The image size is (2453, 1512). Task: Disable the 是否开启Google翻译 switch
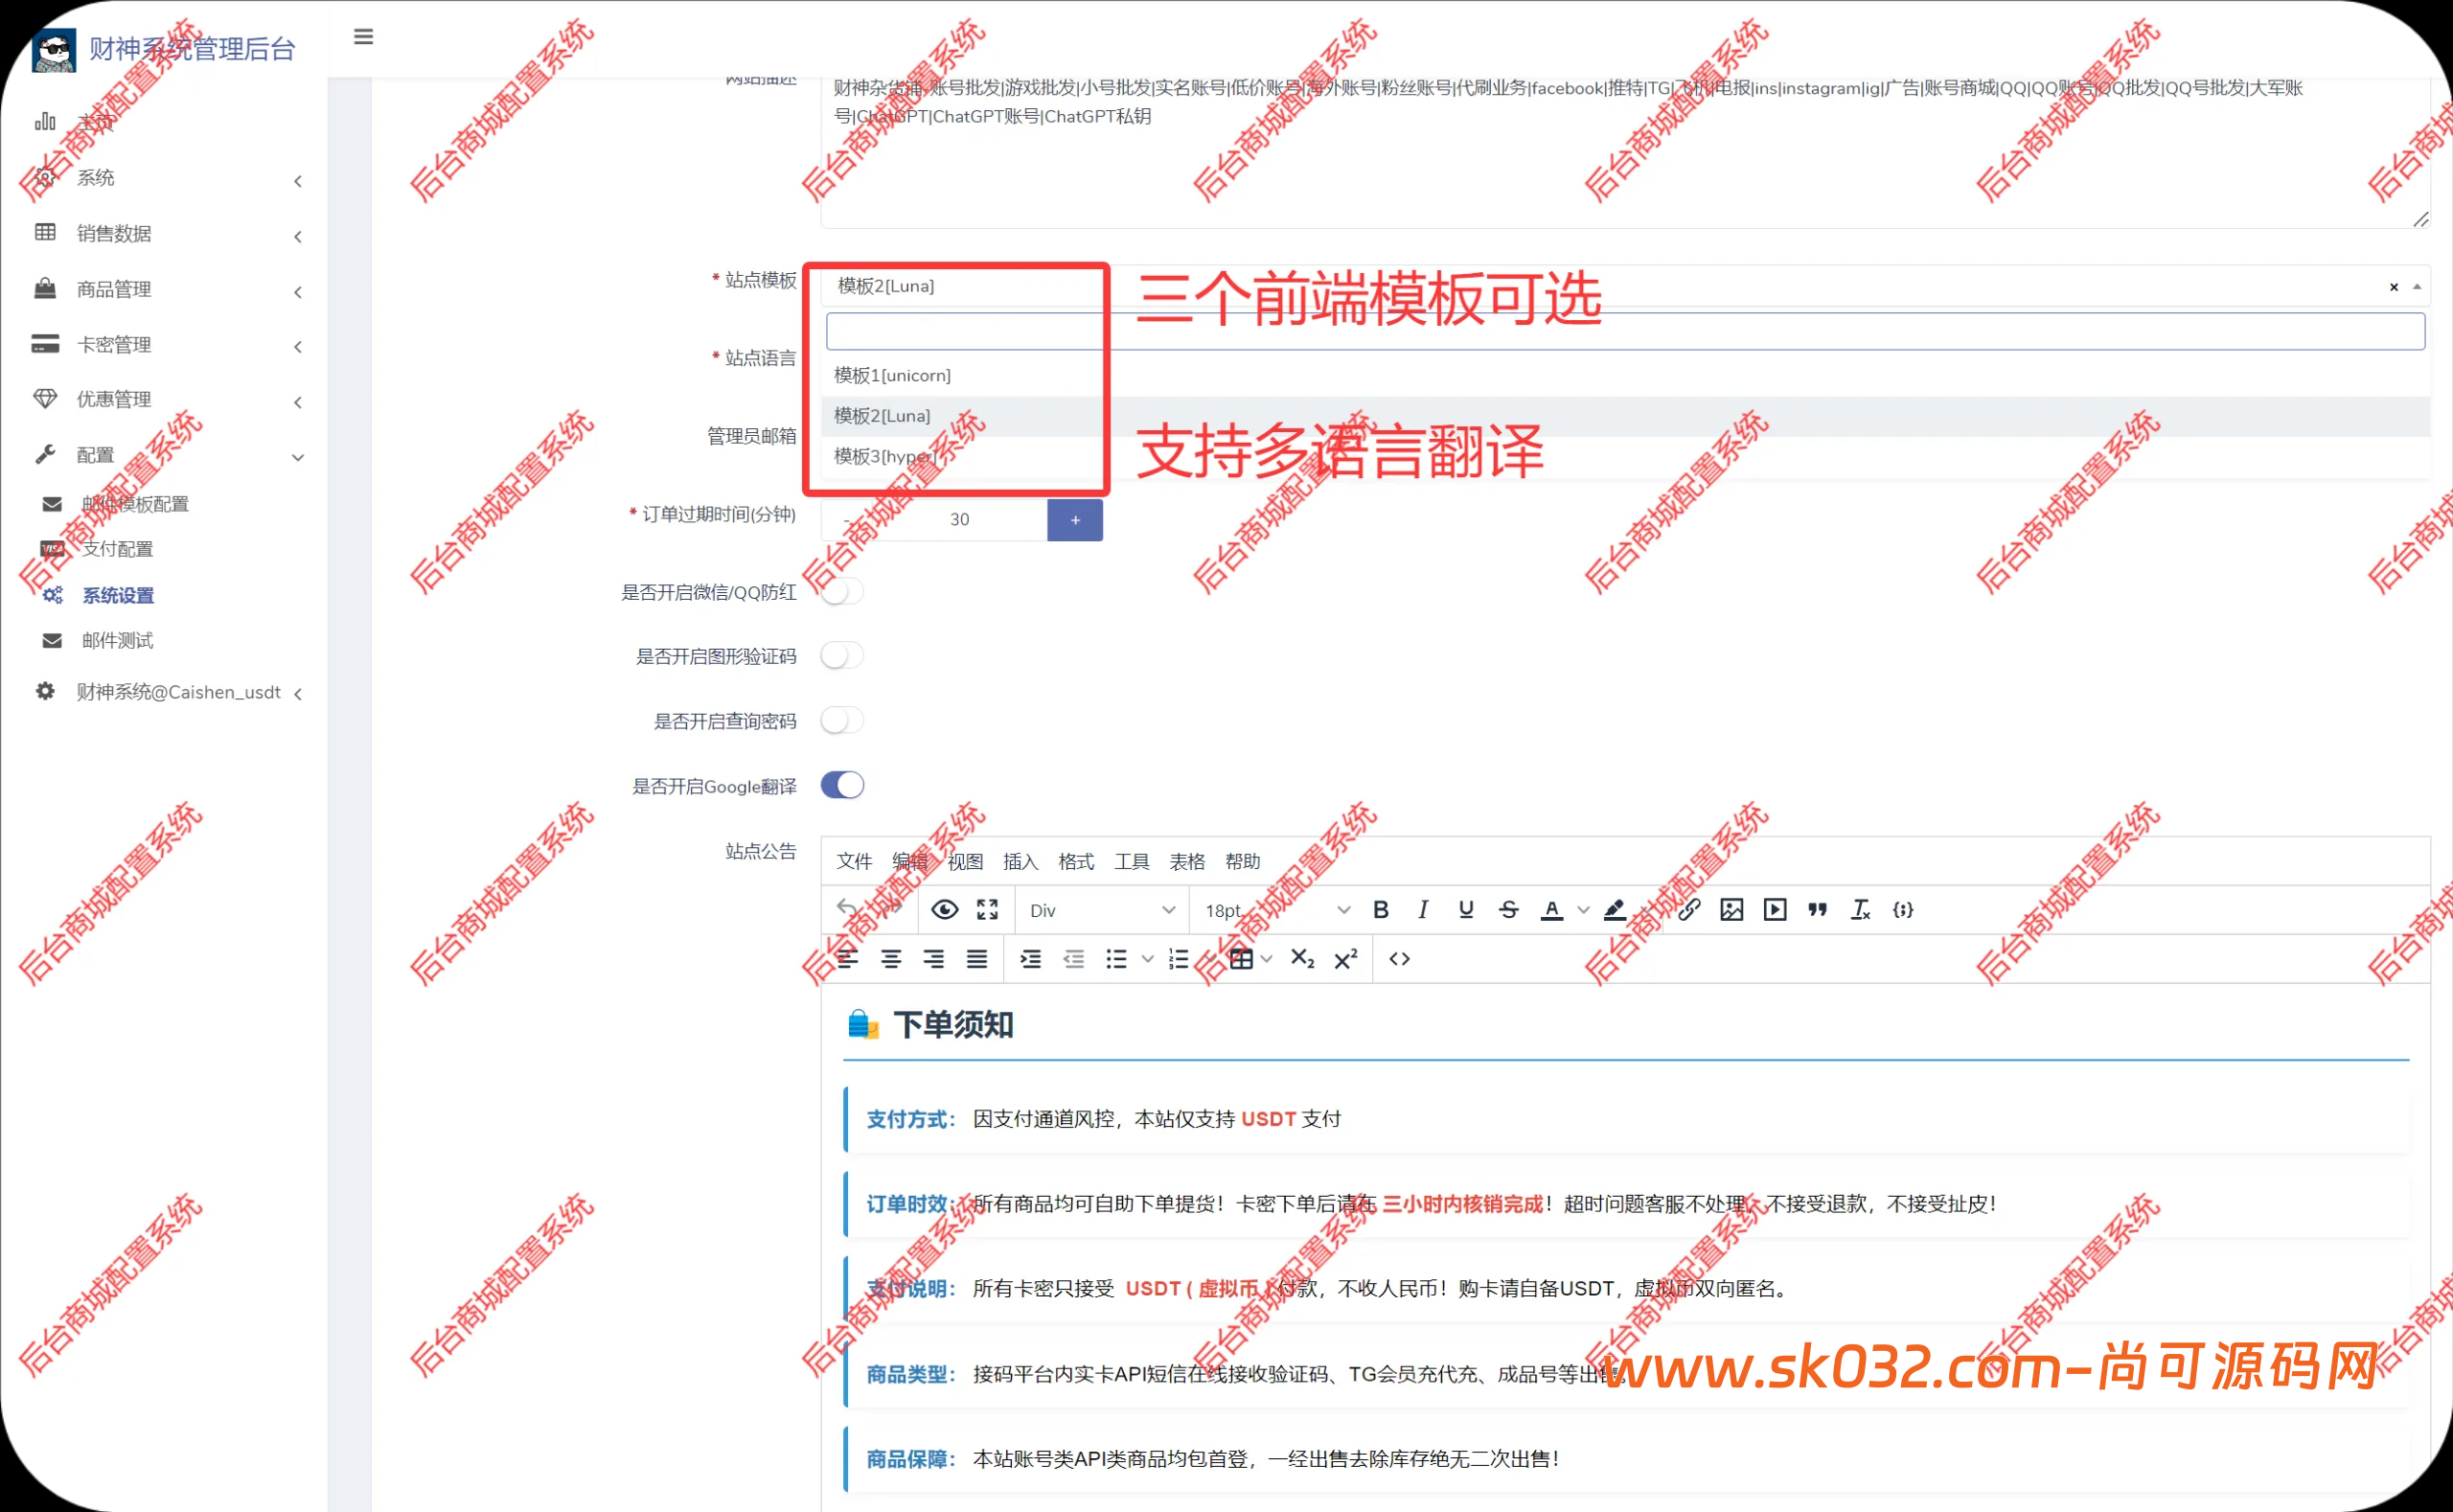841,785
